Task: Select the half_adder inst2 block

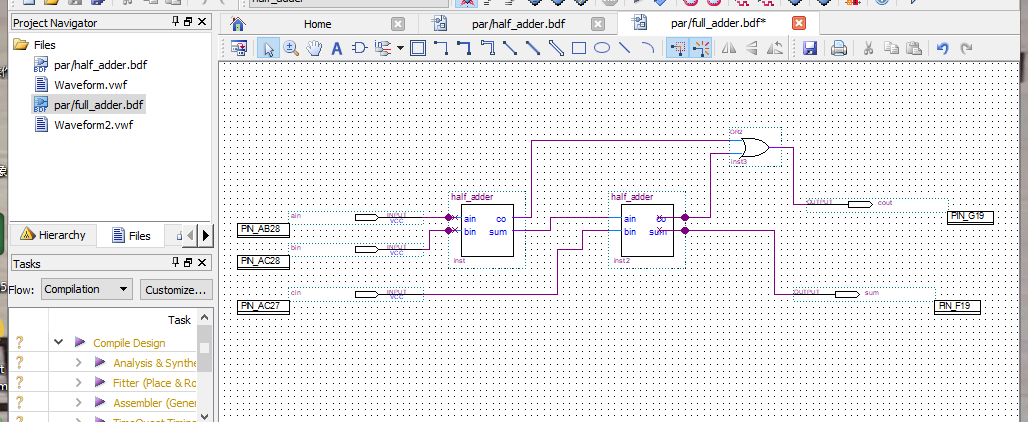Action: pos(648,229)
